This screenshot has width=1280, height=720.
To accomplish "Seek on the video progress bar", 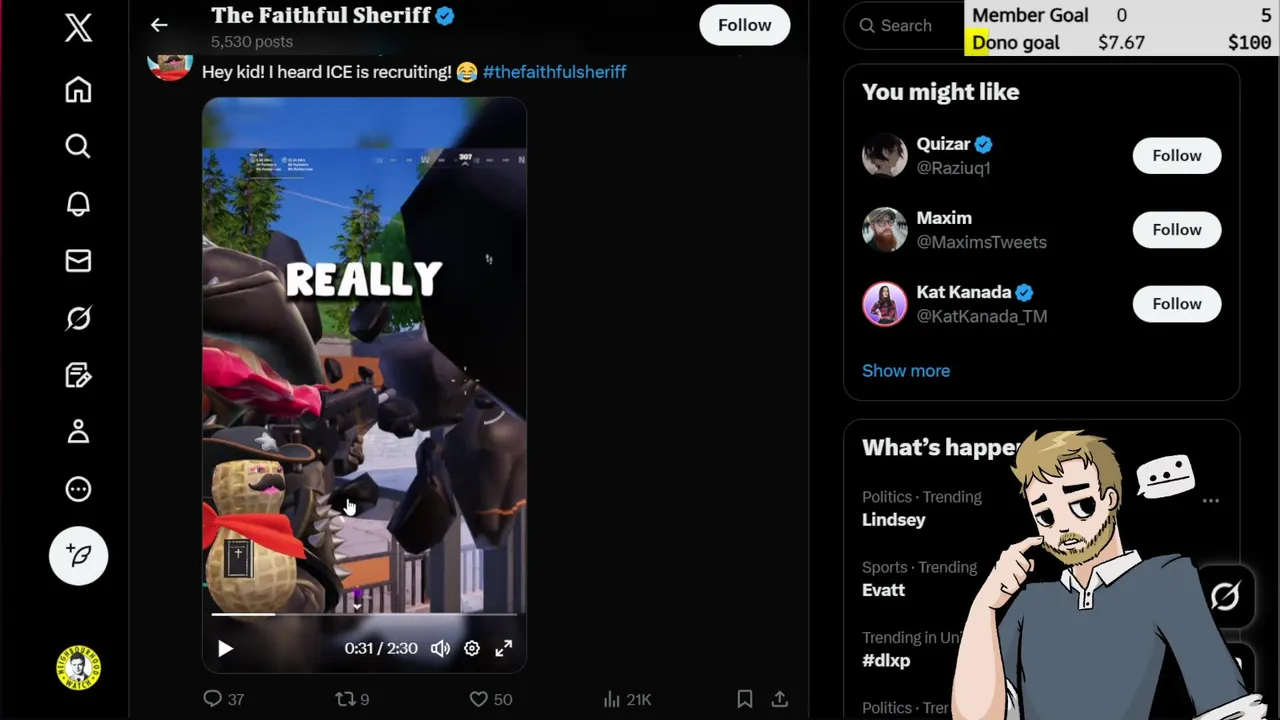I will click(x=365, y=614).
